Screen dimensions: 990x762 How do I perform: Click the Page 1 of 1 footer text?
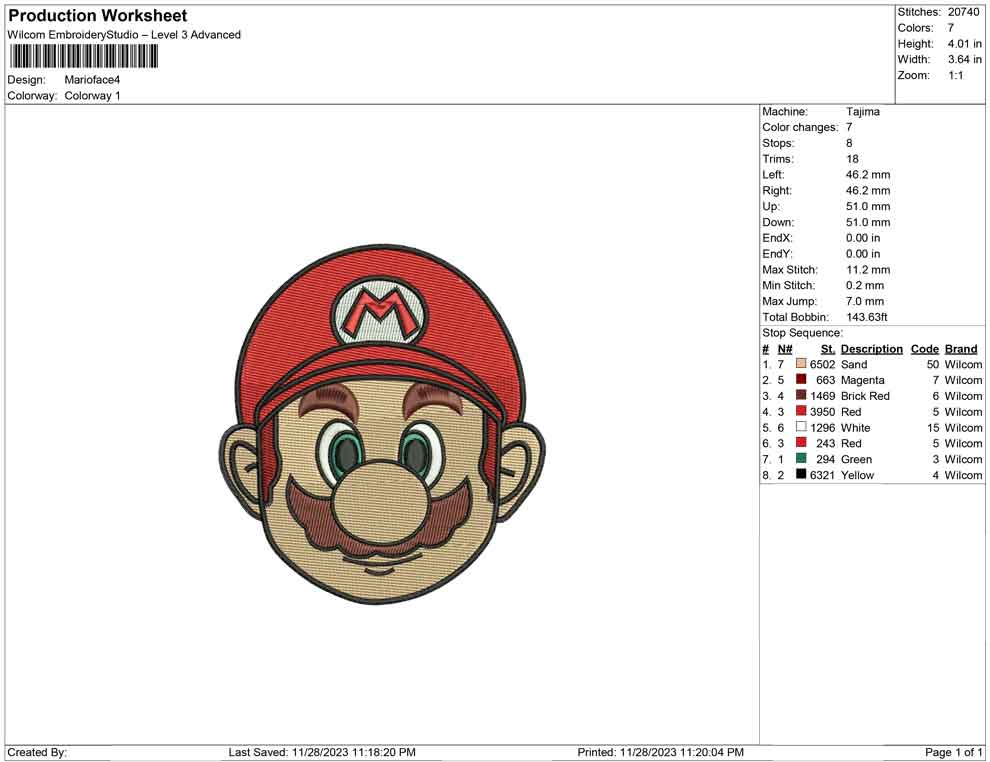click(954, 752)
